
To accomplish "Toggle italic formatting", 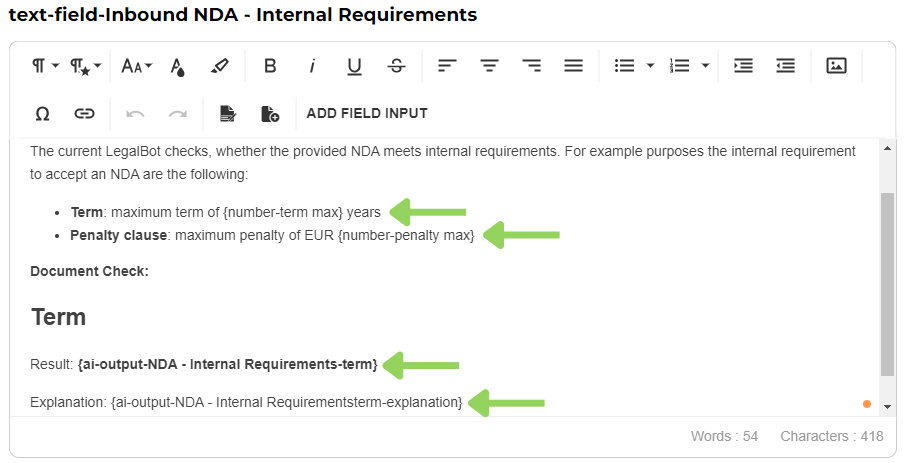I will [x=312, y=66].
